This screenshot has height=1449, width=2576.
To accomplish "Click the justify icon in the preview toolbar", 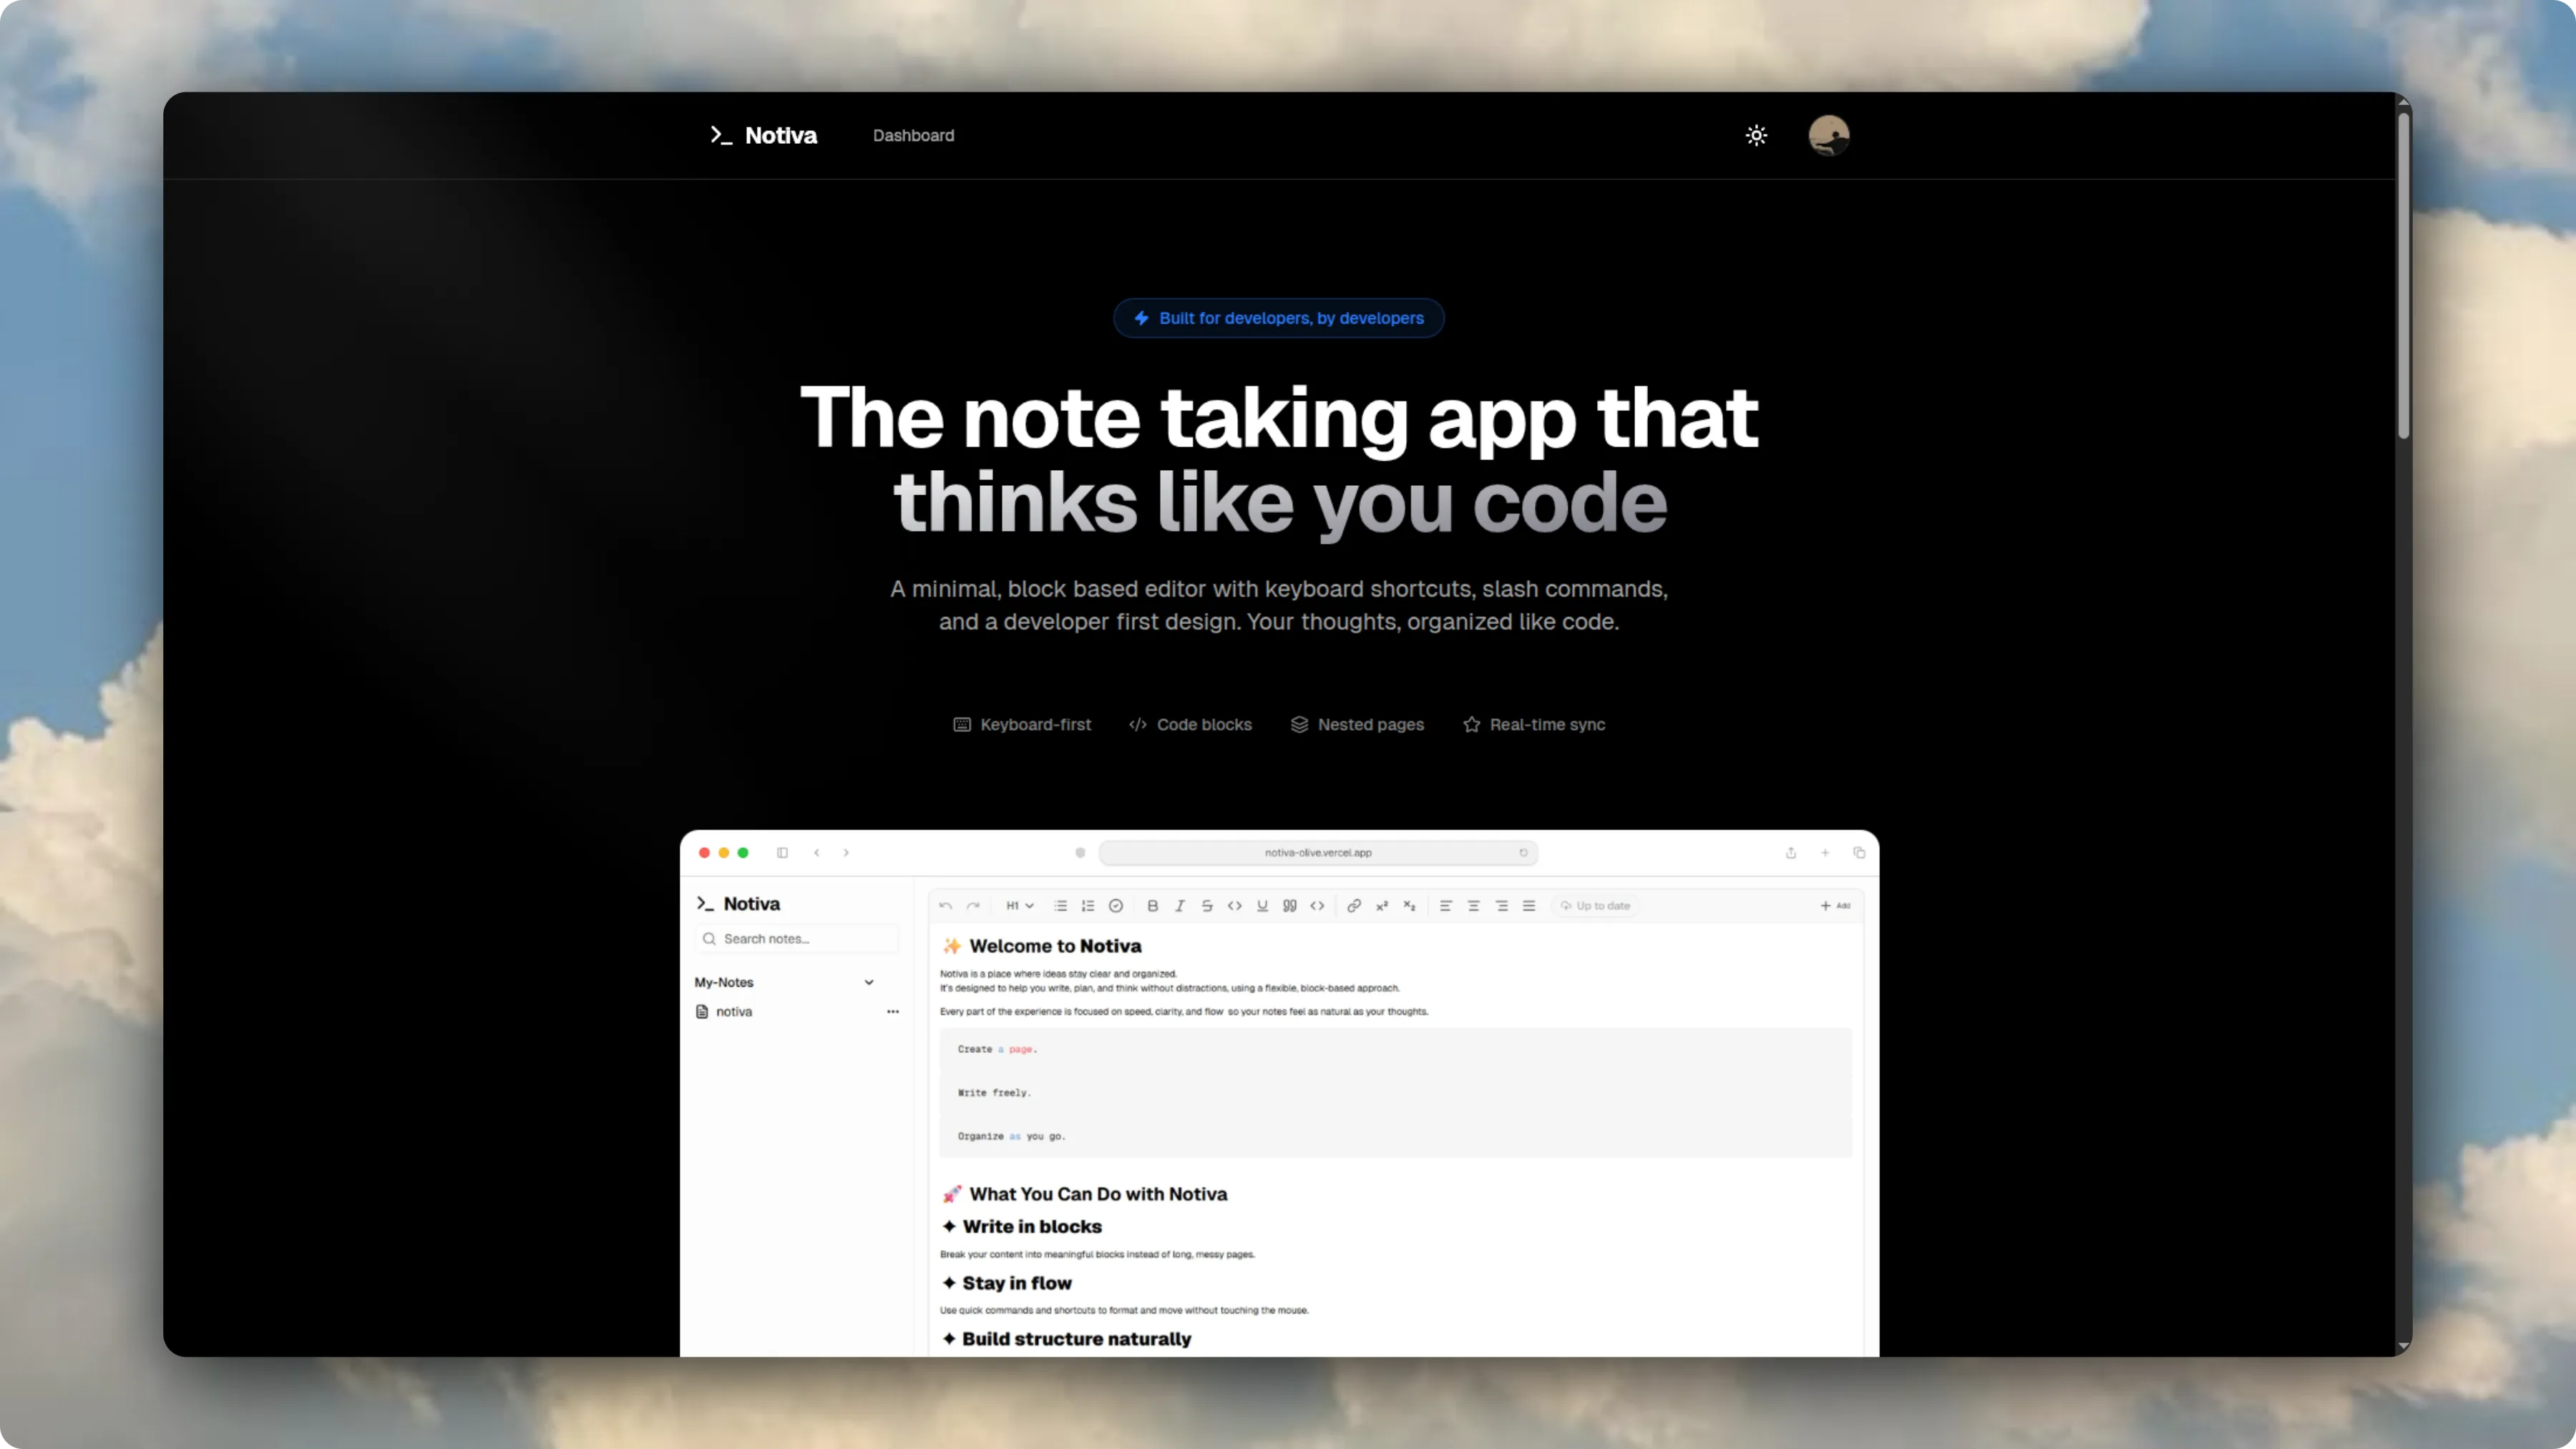I will coord(1529,906).
